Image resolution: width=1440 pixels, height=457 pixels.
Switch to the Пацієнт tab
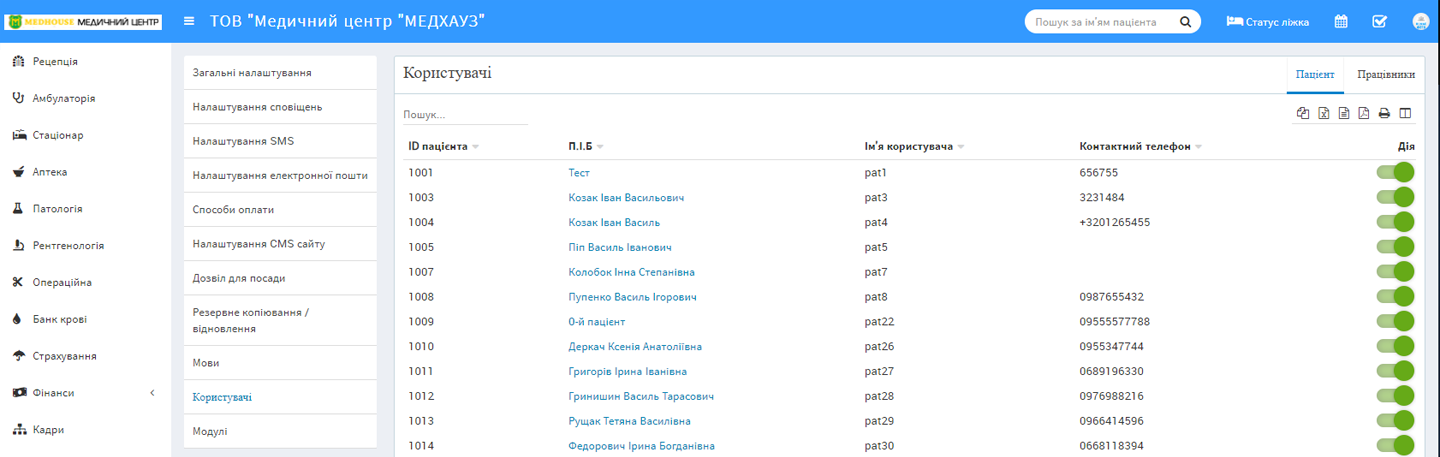coord(1315,75)
